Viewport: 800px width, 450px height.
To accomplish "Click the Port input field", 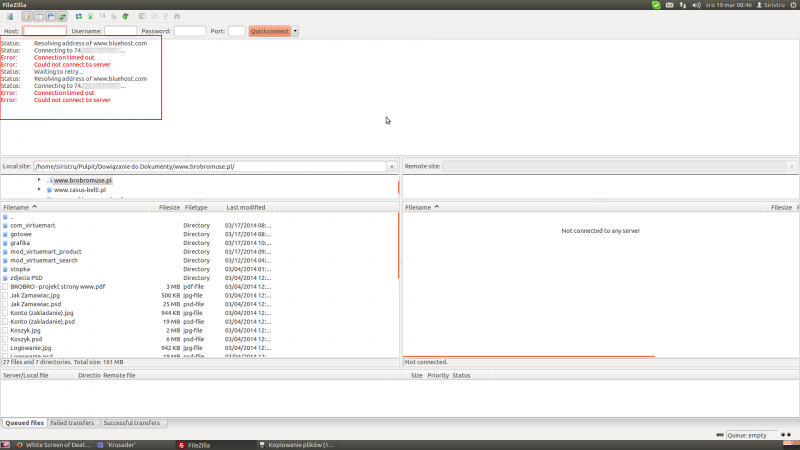I will tap(237, 31).
